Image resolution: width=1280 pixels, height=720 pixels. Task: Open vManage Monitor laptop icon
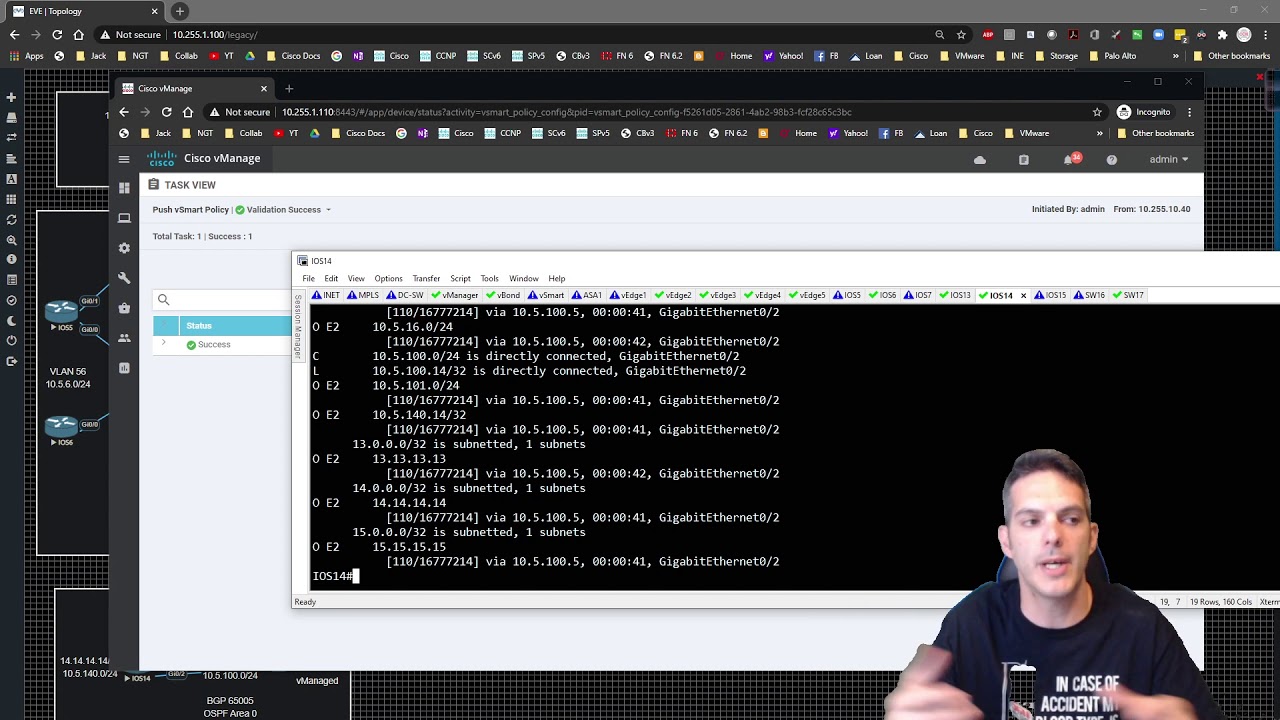[124, 218]
